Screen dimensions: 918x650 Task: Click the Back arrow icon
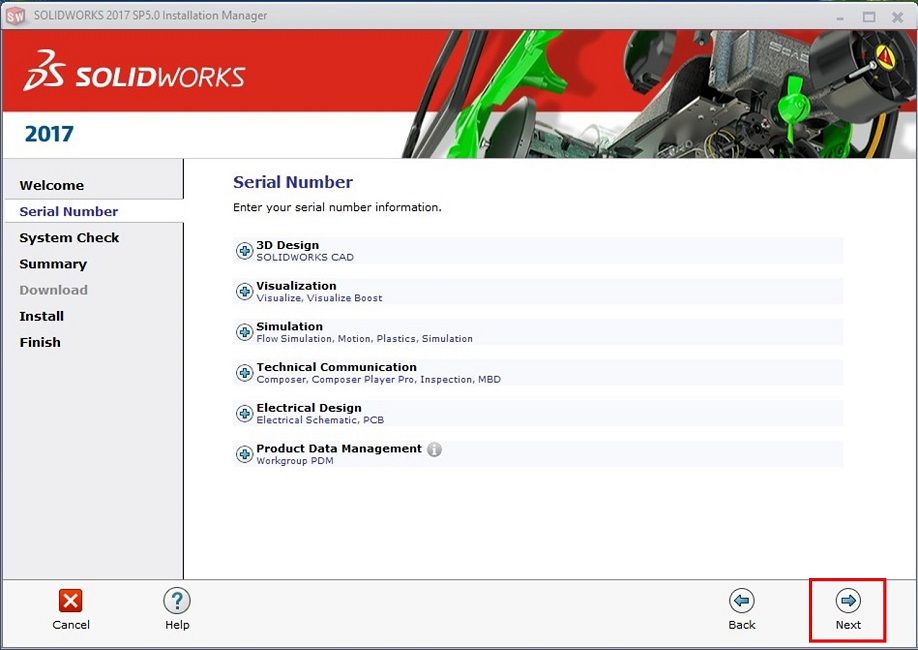[x=741, y=600]
